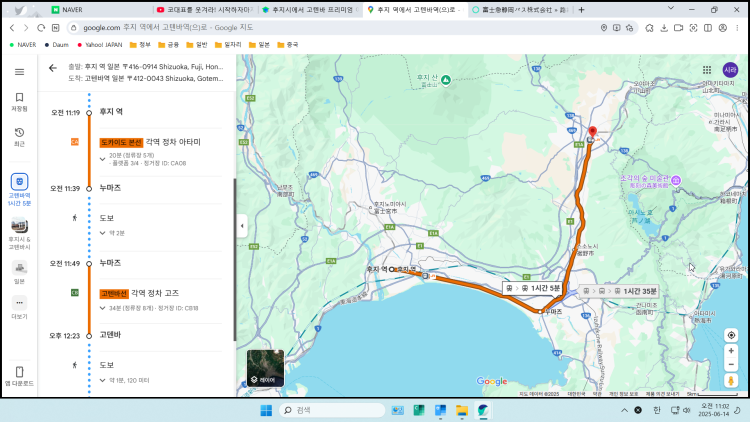Open the Saved places sidebar item
Viewport: 750px width, 422px height.
point(19,102)
